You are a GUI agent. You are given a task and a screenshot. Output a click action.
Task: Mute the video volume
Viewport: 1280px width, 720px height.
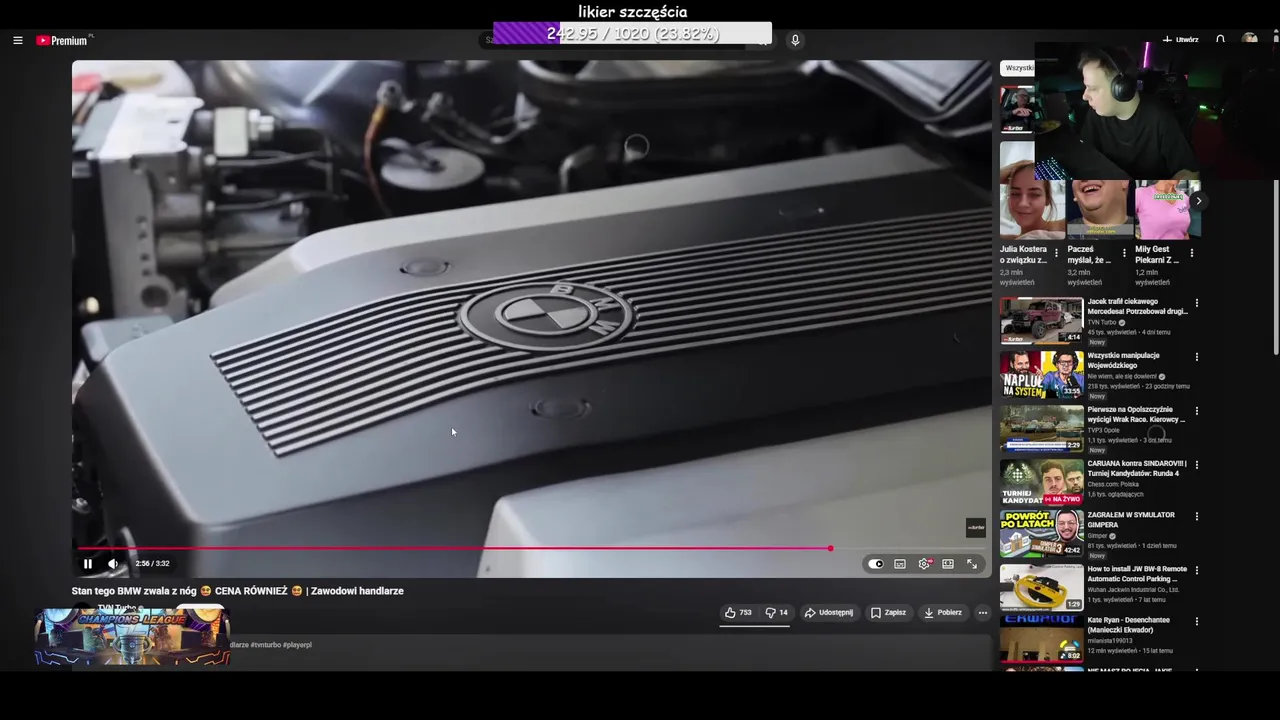pos(113,564)
